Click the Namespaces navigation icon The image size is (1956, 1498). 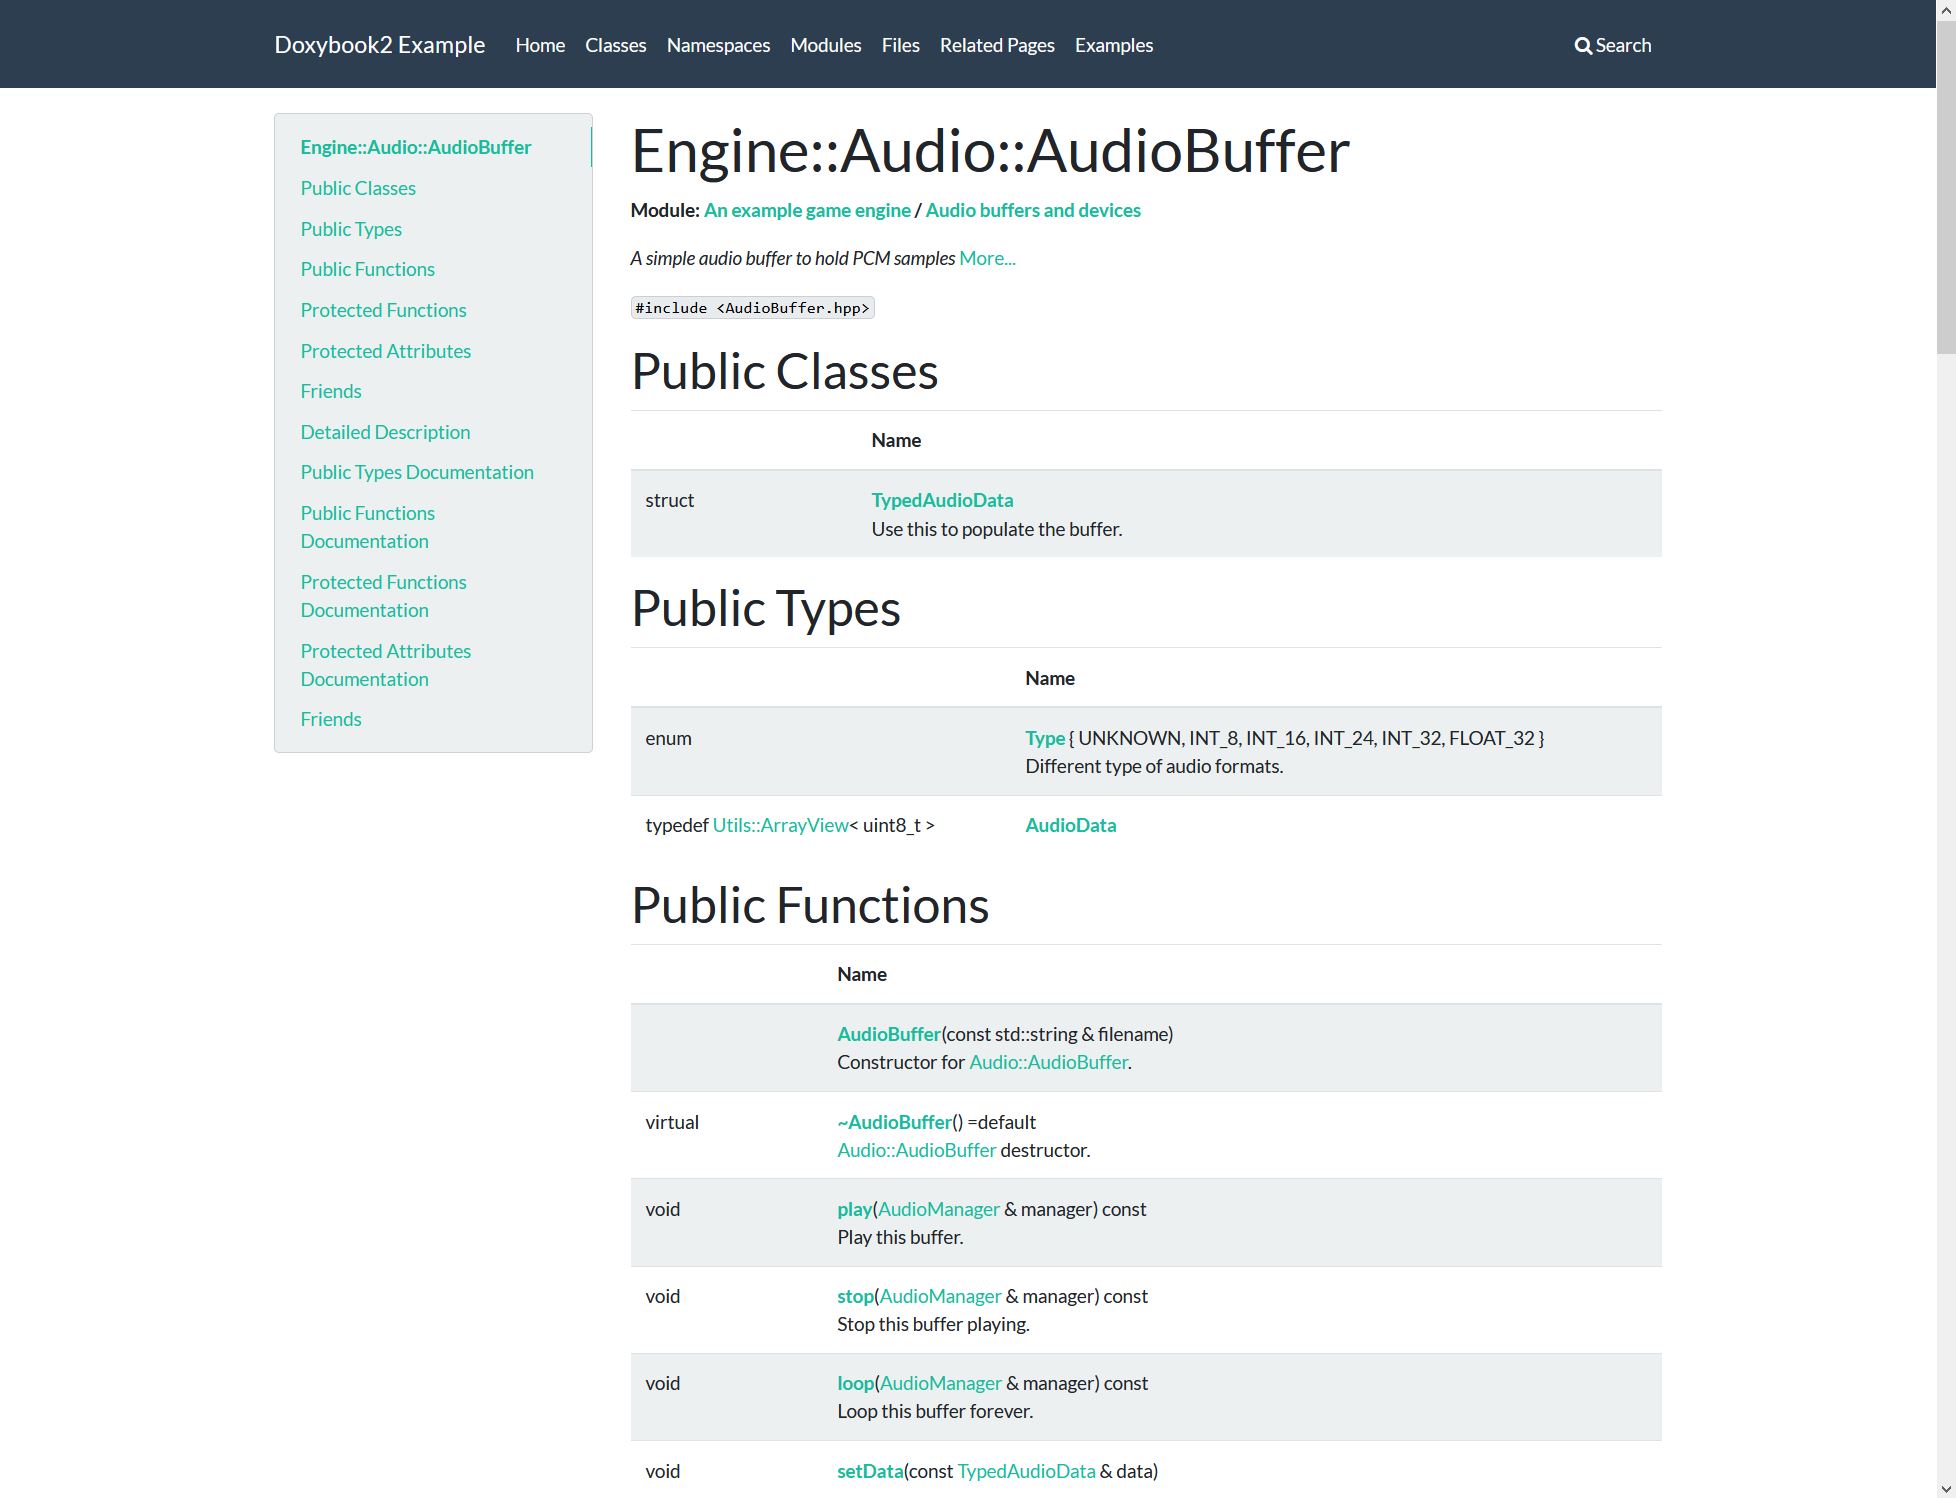click(718, 44)
